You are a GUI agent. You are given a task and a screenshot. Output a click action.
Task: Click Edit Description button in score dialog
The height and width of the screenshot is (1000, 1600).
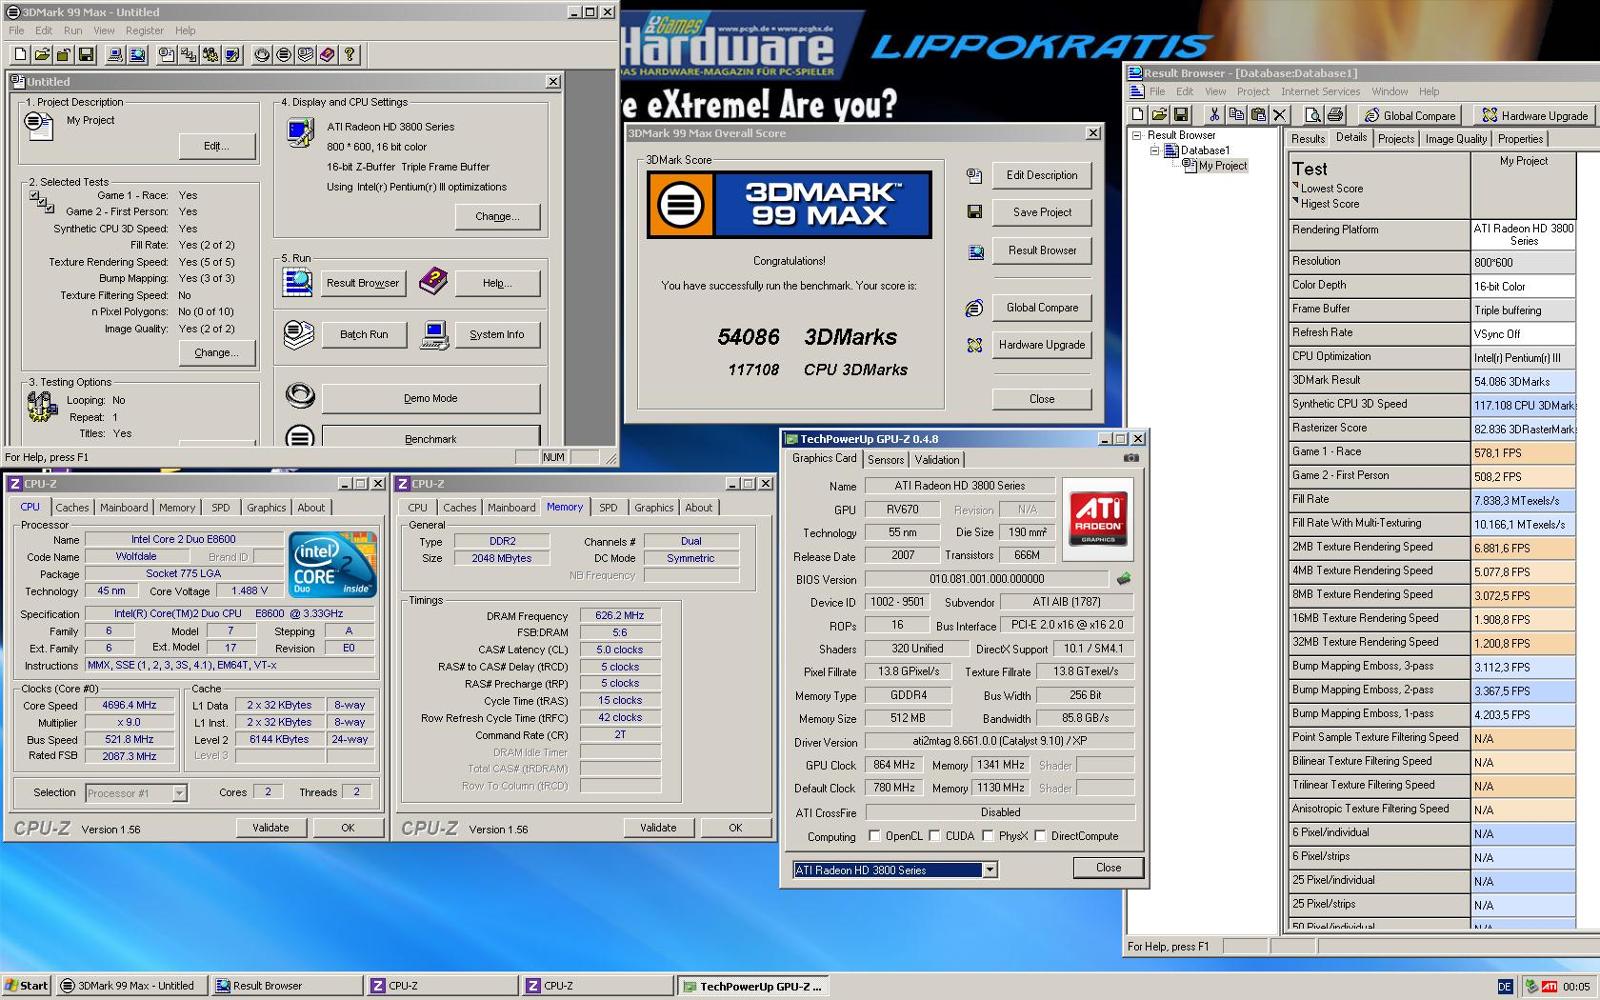point(1042,175)
